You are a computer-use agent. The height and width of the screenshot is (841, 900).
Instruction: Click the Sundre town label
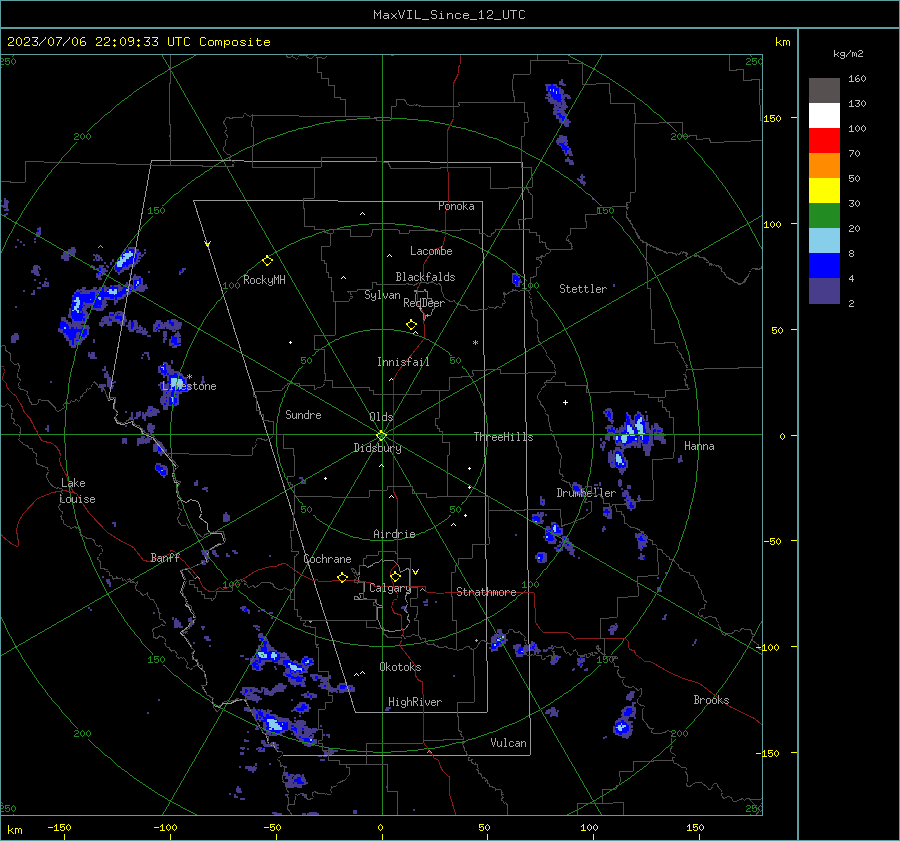point(303,414)
